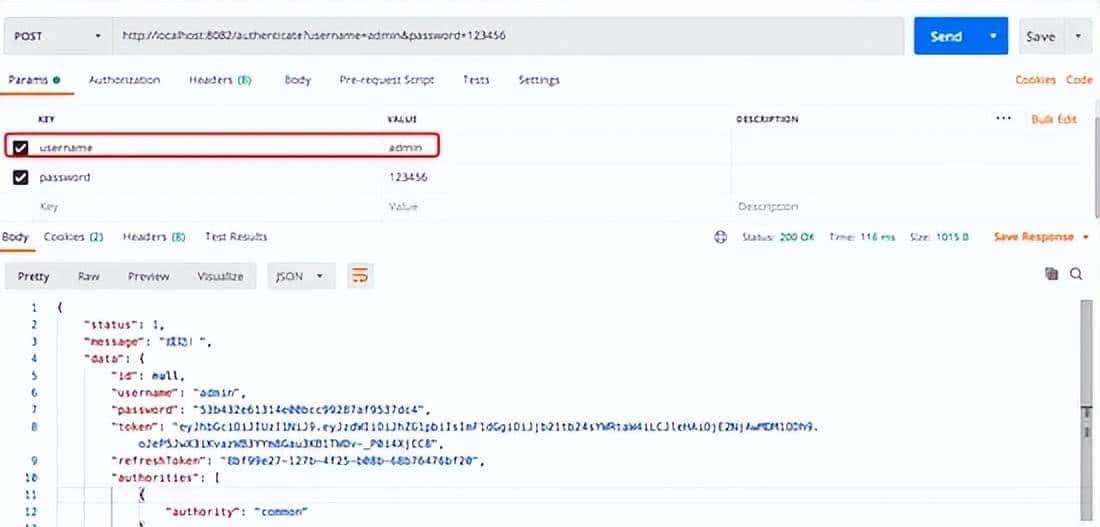1100x527 pixels.
Task: Click Bulk Edit
Action: pos(1054,119)
